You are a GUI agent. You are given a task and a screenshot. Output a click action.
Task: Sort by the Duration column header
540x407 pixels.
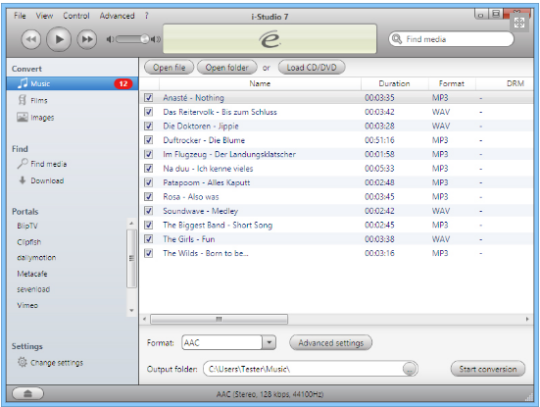click(394, 83)
